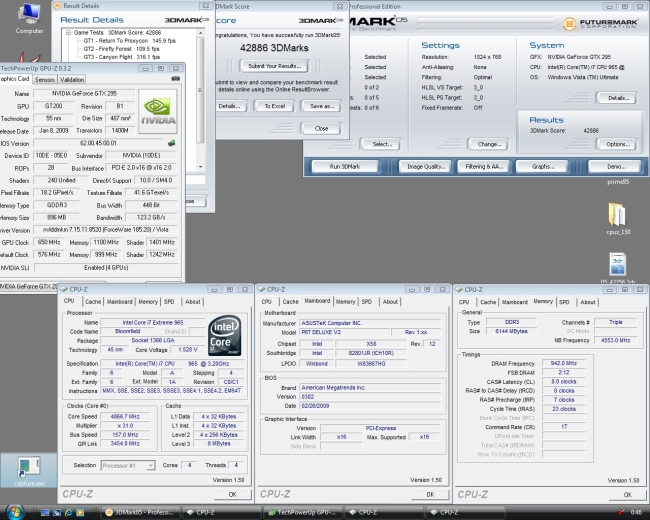Click the 42886 3DMarks score text
This screenshot has width=650, height=520.
(274, 48)
